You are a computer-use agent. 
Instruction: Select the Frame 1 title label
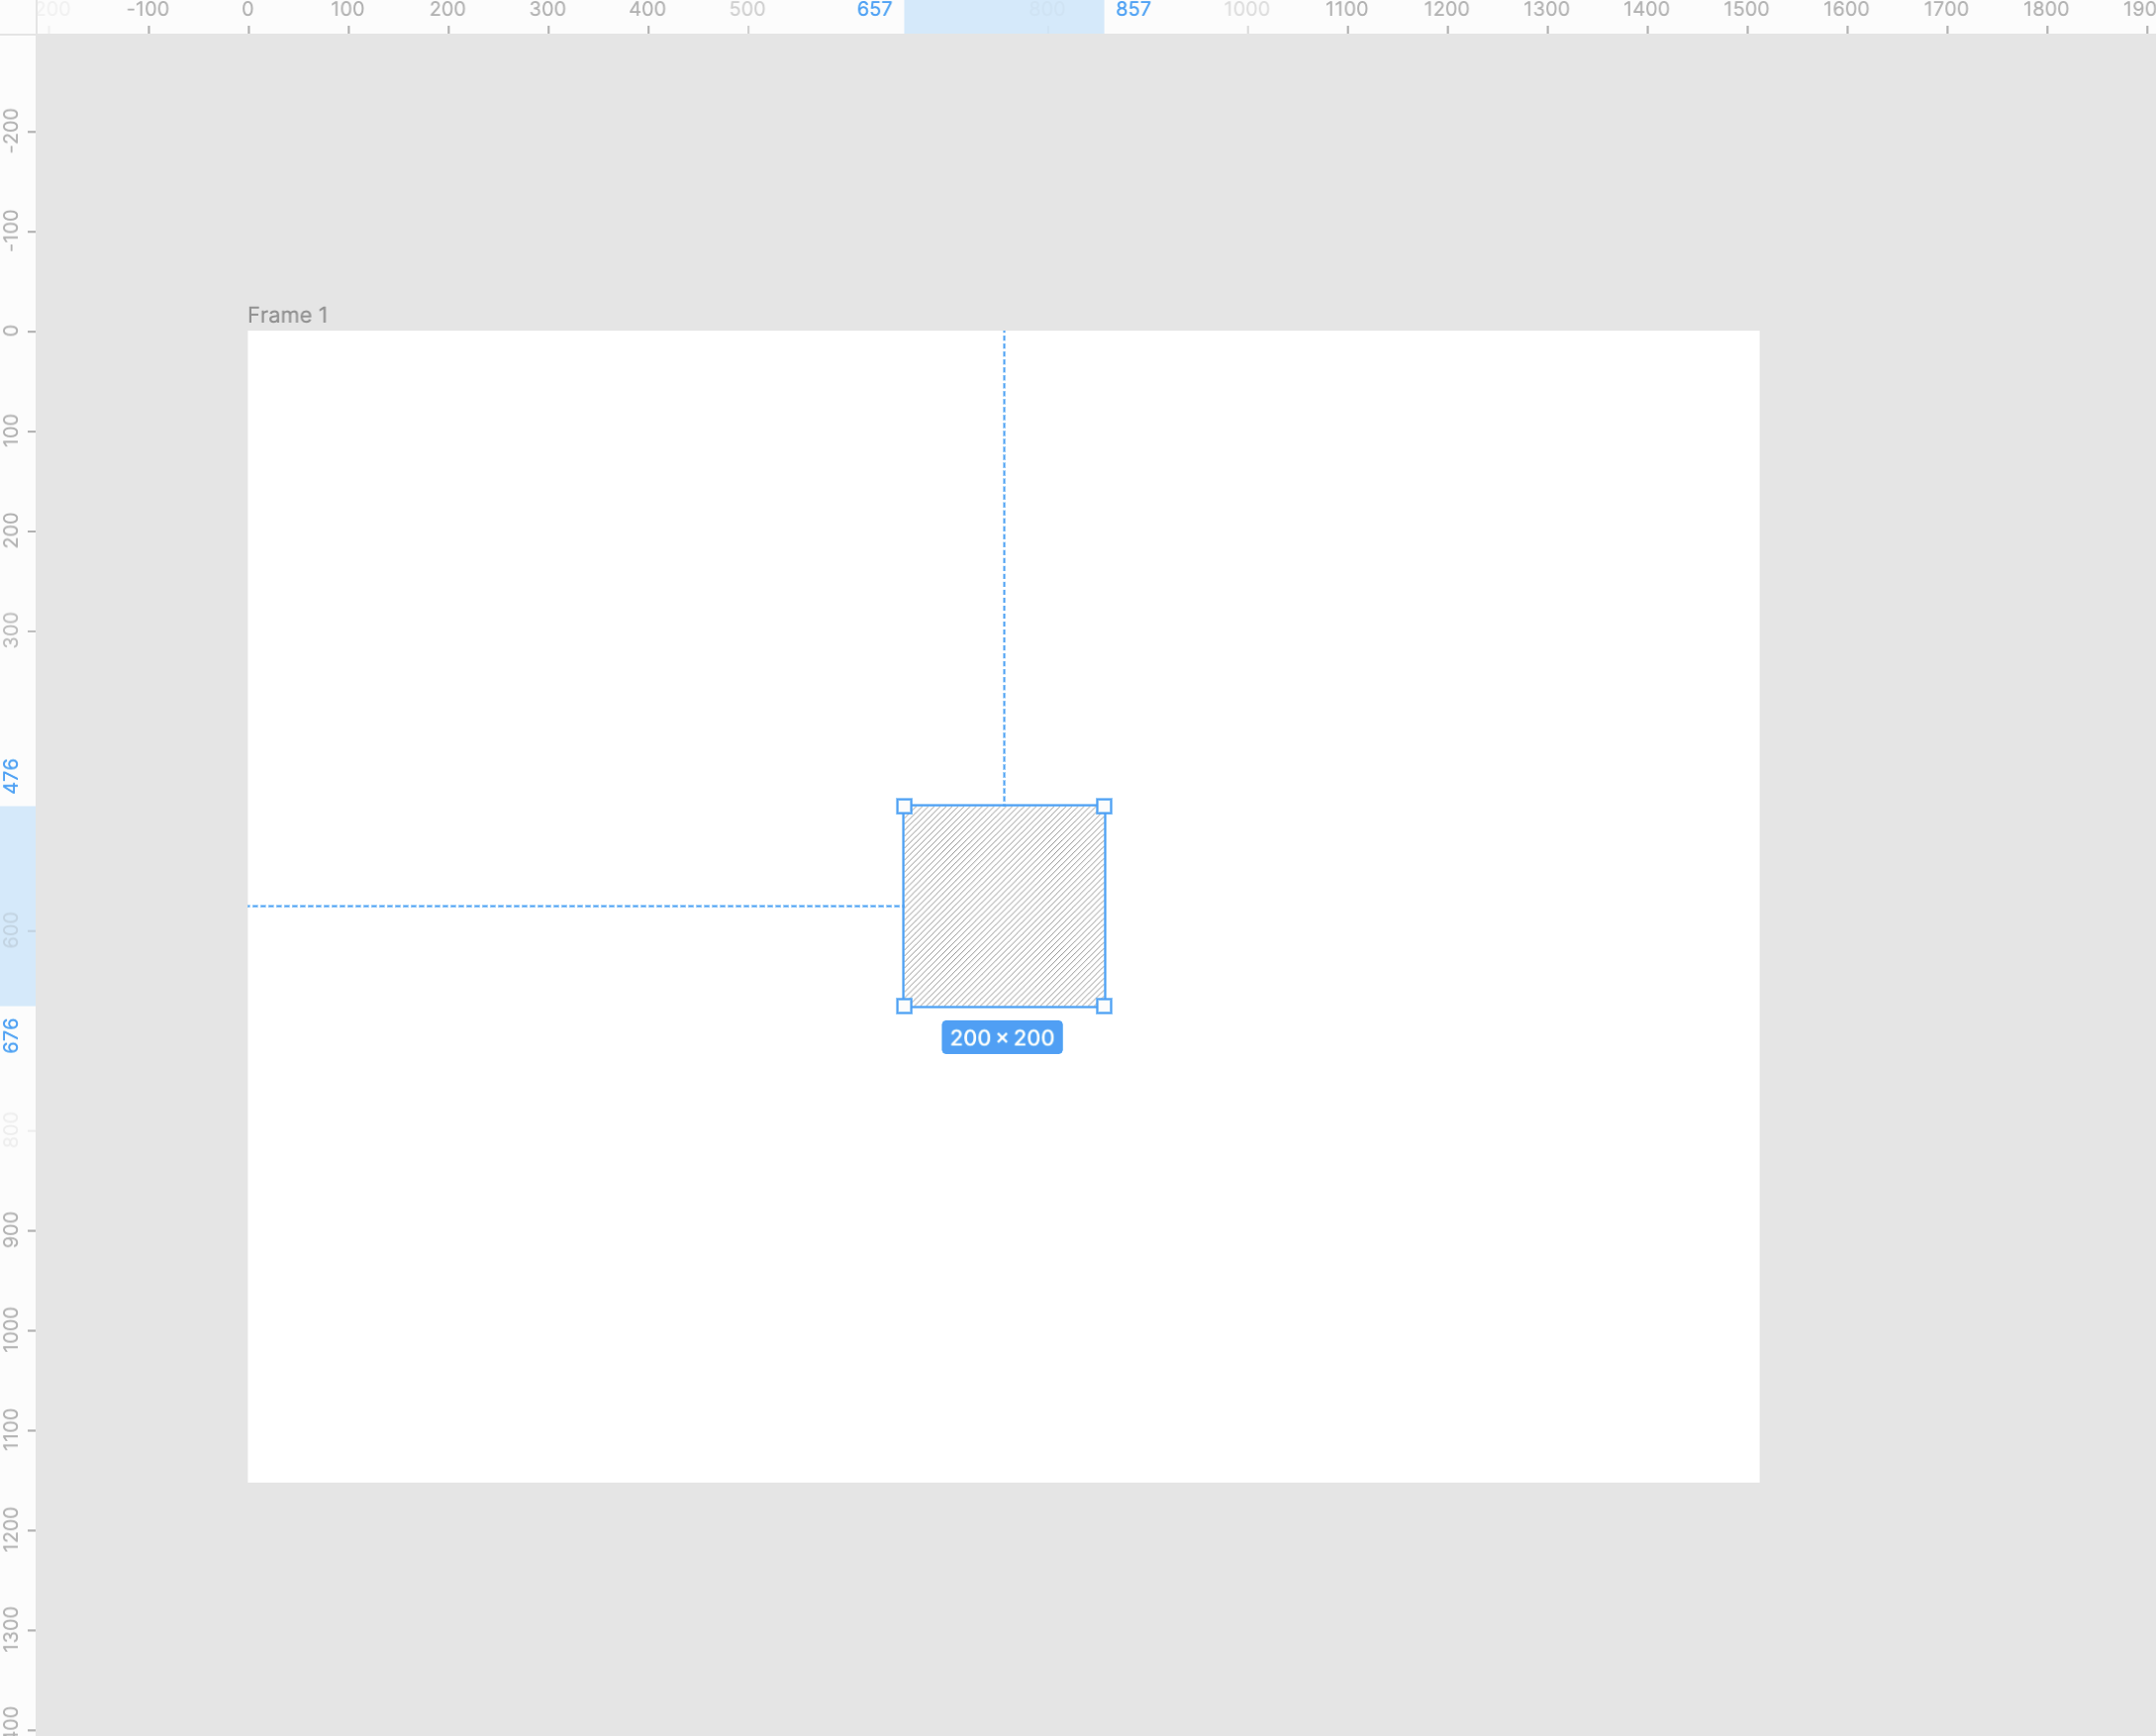click(287, 315)
